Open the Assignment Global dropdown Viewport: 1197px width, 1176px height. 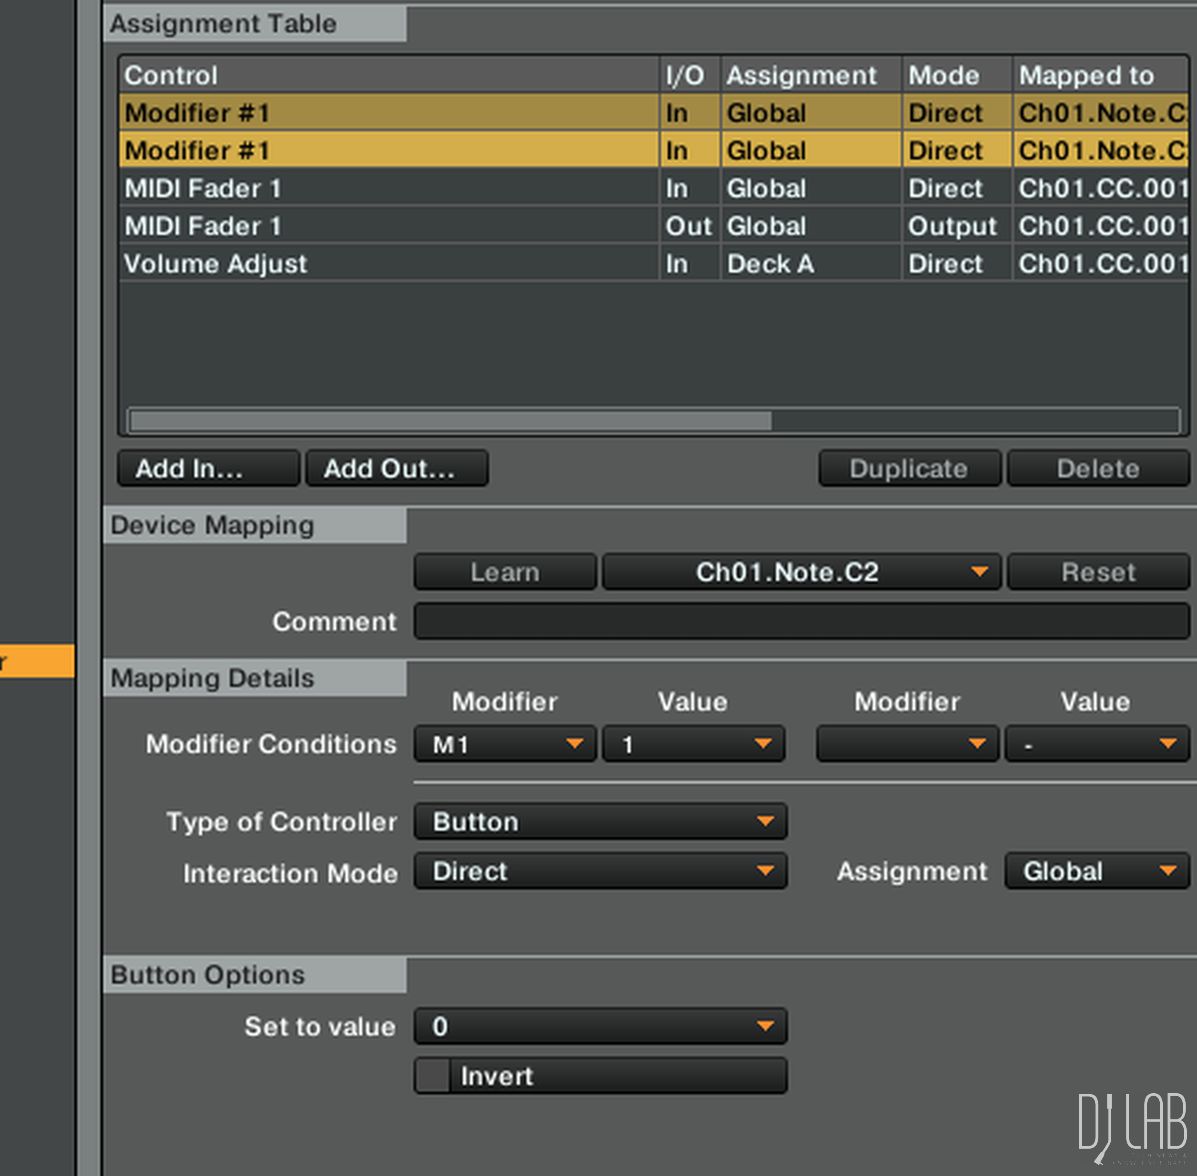click(1096, 871)
